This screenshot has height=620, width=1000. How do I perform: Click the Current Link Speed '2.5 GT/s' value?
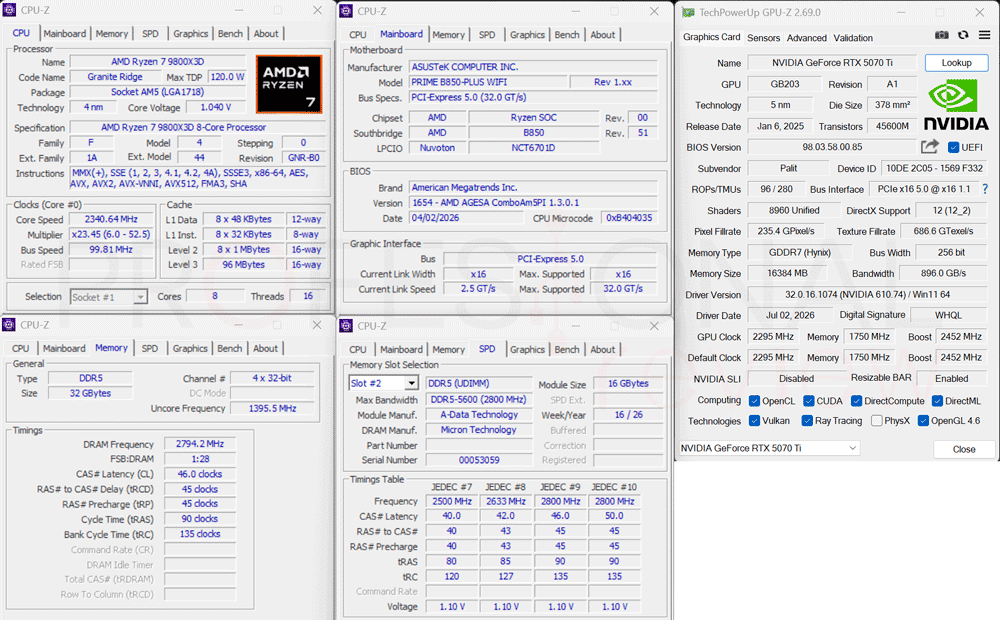[478, 289]
